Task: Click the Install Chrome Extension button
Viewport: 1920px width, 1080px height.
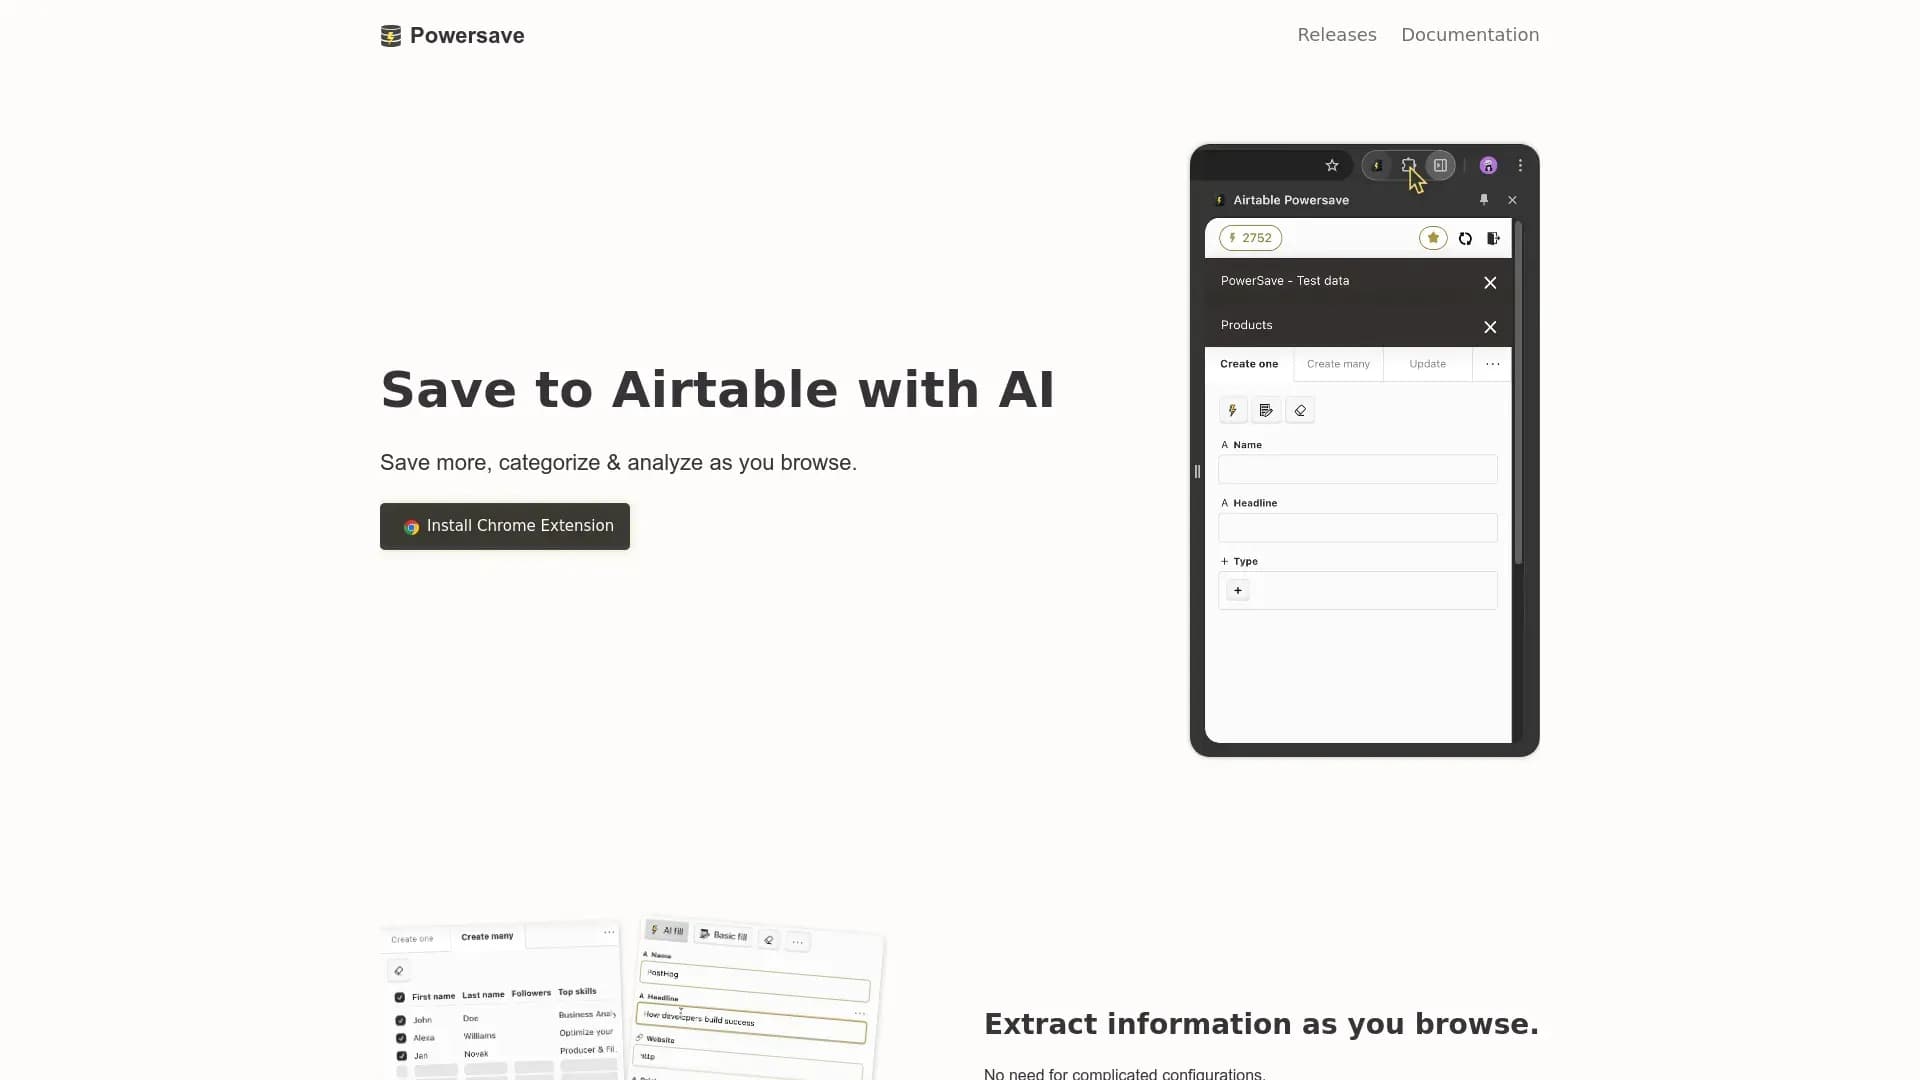Action: click(505, 526)
